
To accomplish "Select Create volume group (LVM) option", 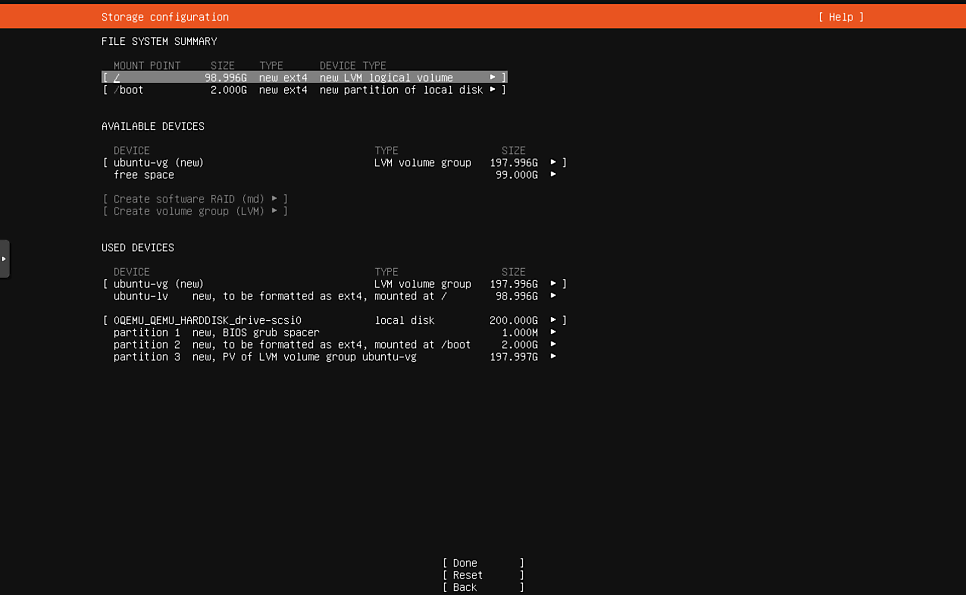I will click(x=195, y=211).
